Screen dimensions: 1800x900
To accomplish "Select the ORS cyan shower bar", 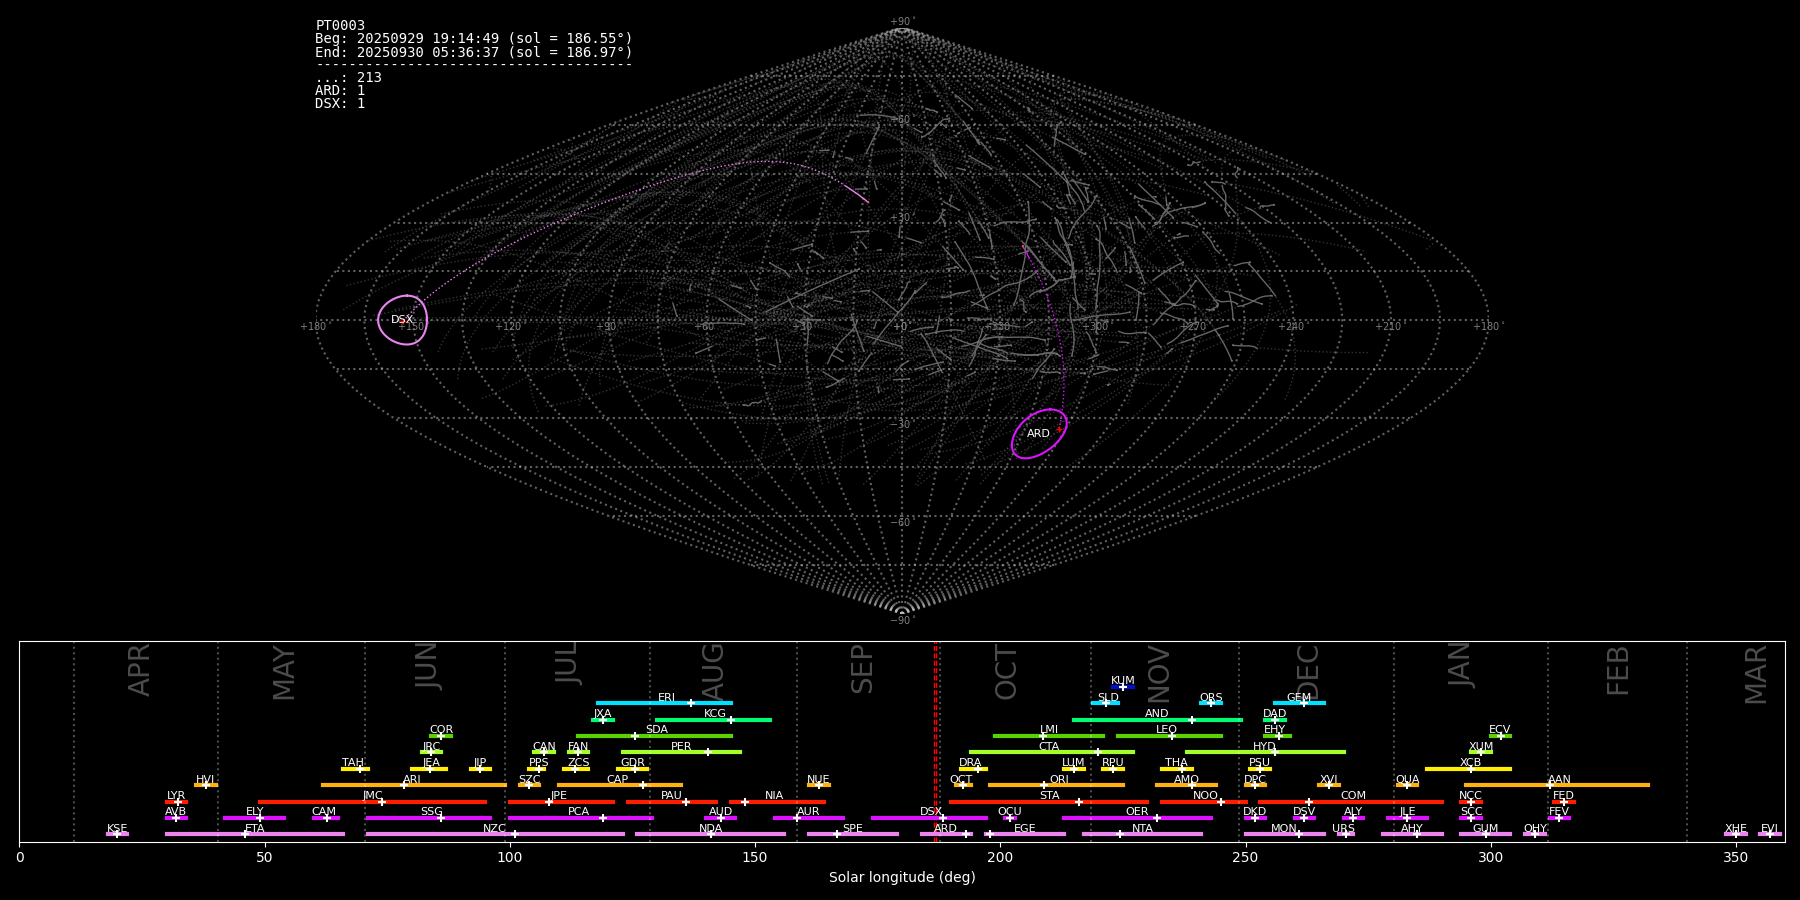I will coord(1211,703).
